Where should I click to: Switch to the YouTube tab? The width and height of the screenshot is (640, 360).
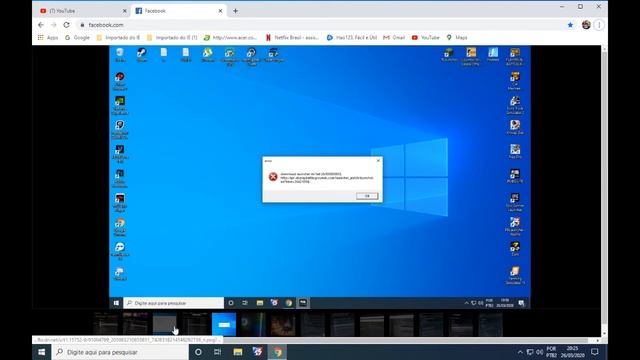tap(83, 11)
